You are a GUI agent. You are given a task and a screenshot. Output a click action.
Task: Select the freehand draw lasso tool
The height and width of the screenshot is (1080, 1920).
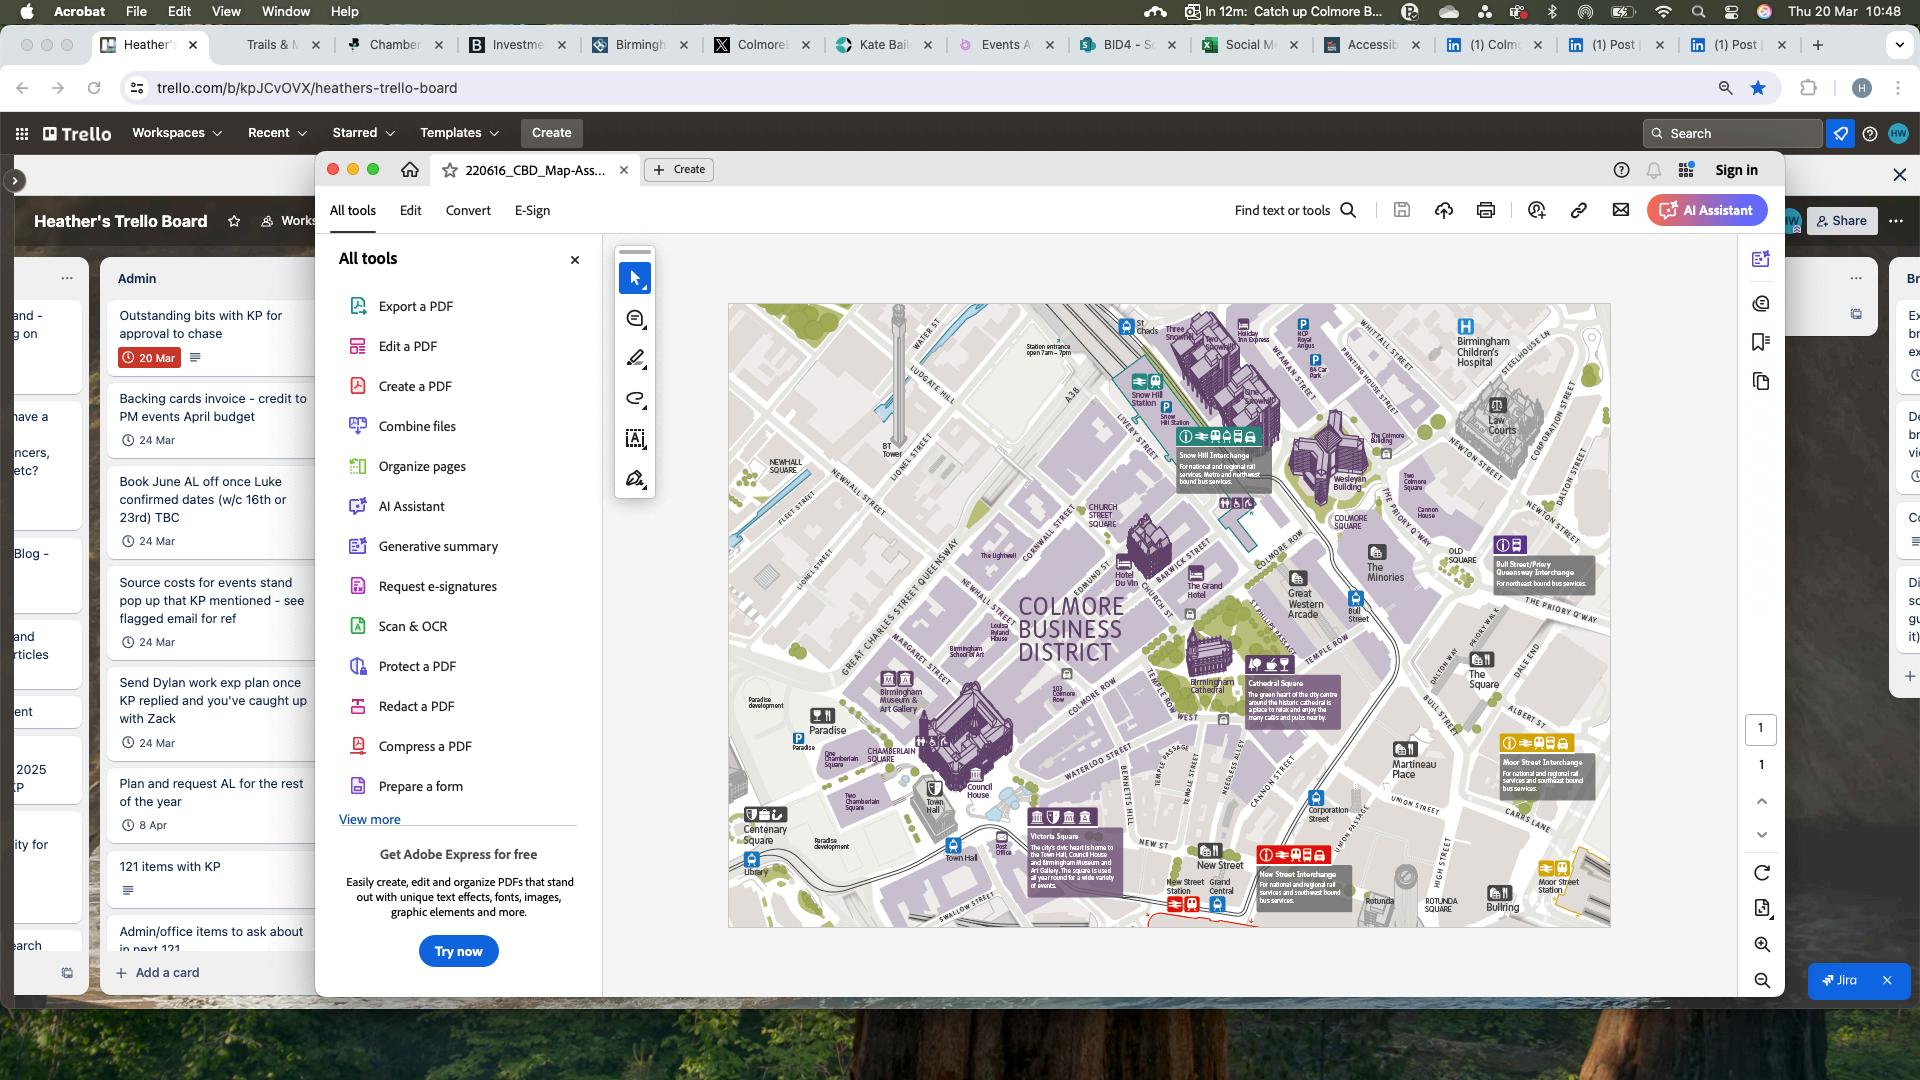[635, 399]
